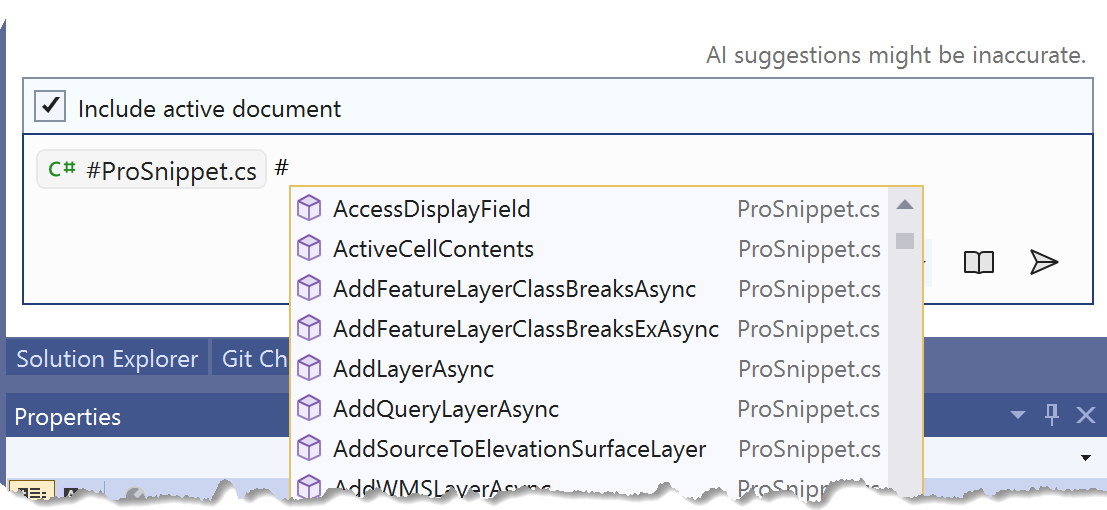
Task: Choose AddFeatureLayerClassBreaksExAsync in the list
Action: click(x=526, y=329)
